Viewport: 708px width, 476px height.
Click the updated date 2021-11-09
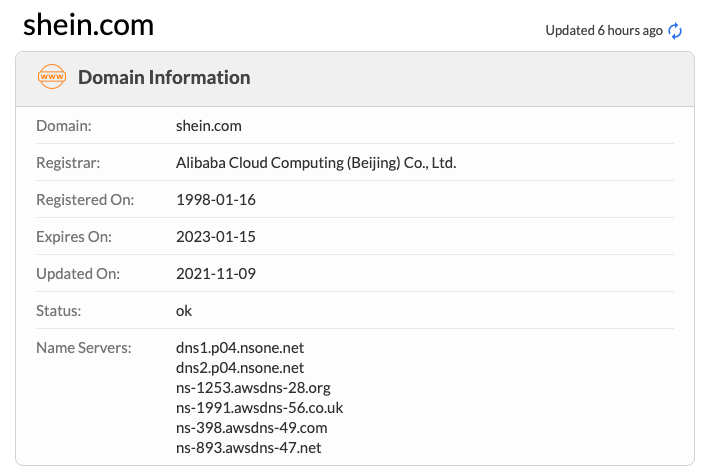pos(217,274)
